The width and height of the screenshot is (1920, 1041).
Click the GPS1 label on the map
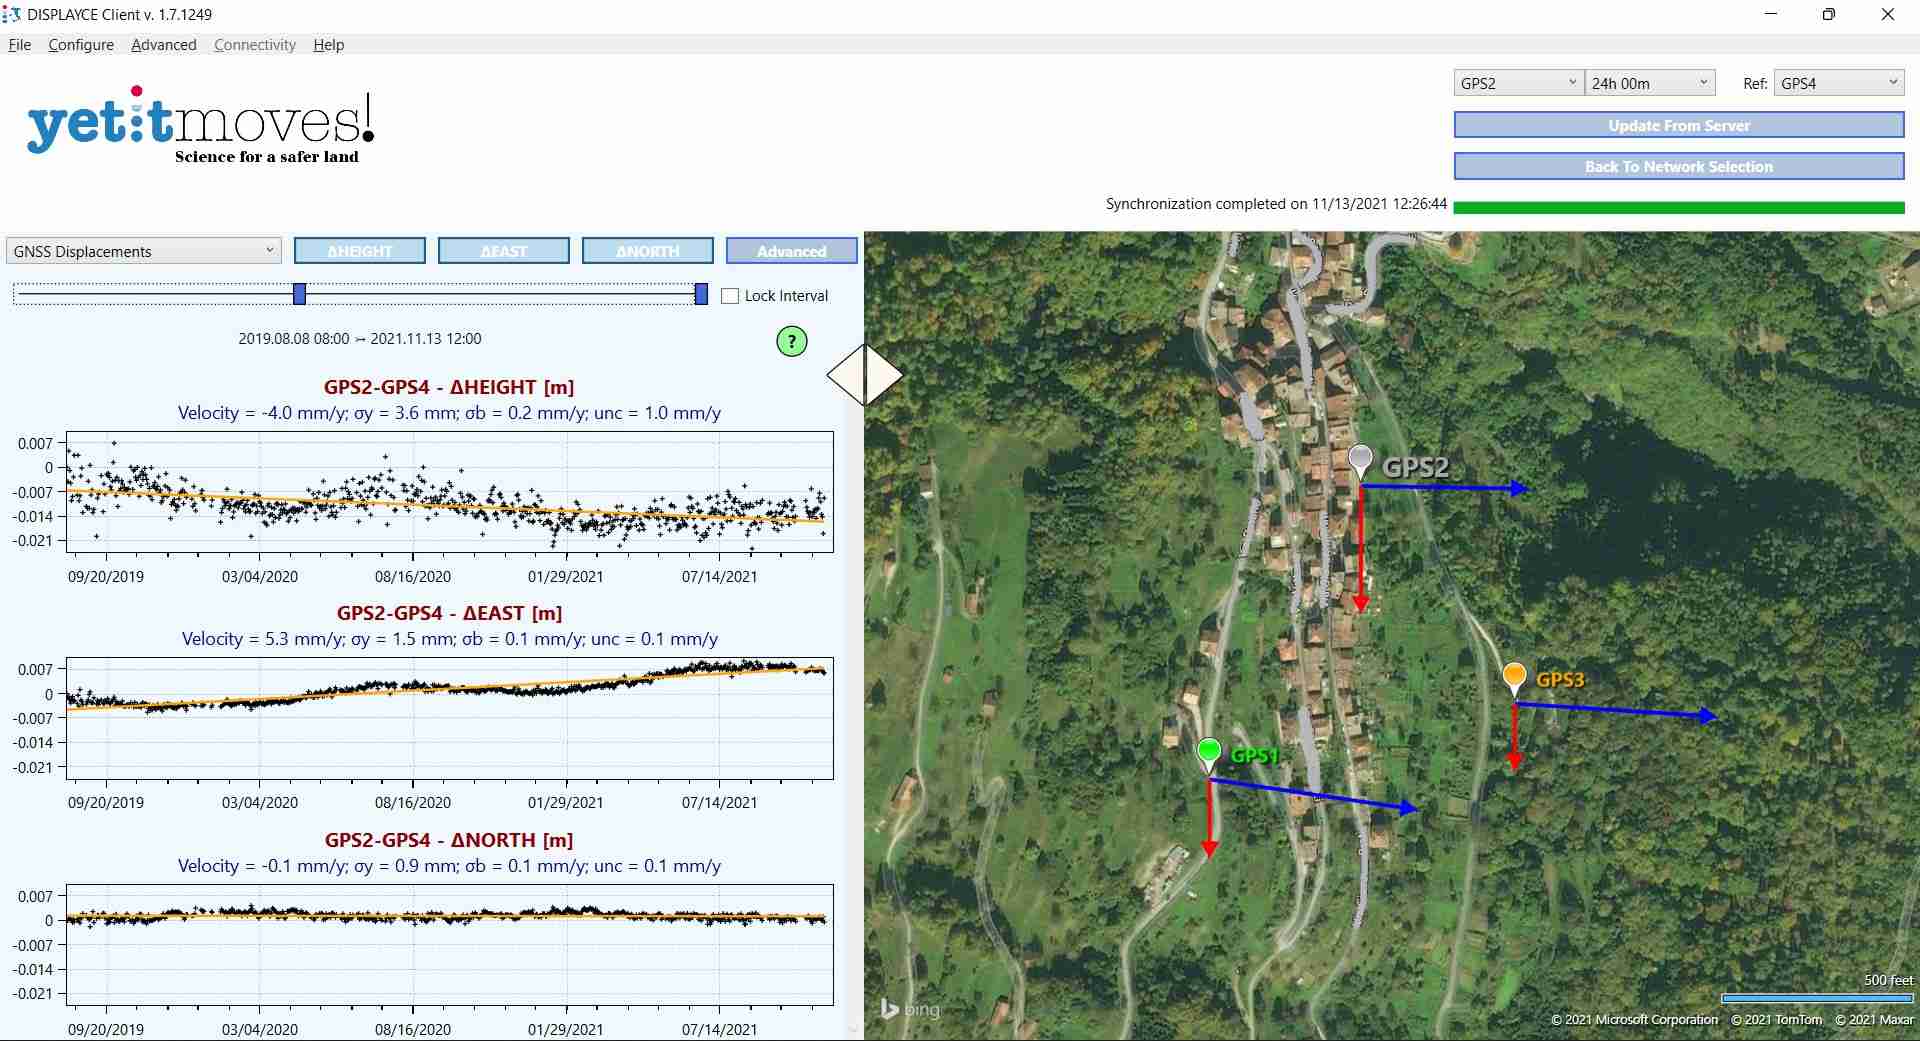[1254, 755]
